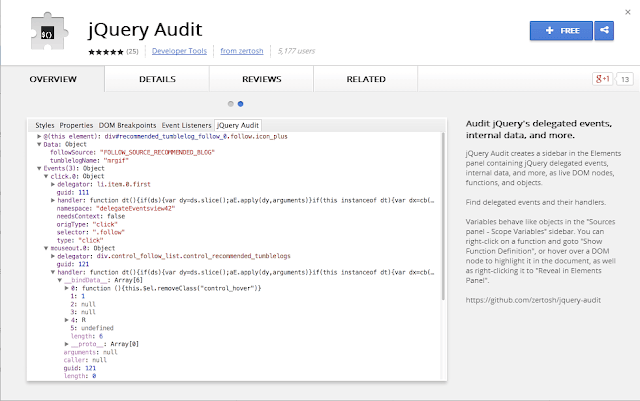Viewport: 640px width, 401px height.
Task: Expand the @(this element) row
Action: click(x=39, y=136)
